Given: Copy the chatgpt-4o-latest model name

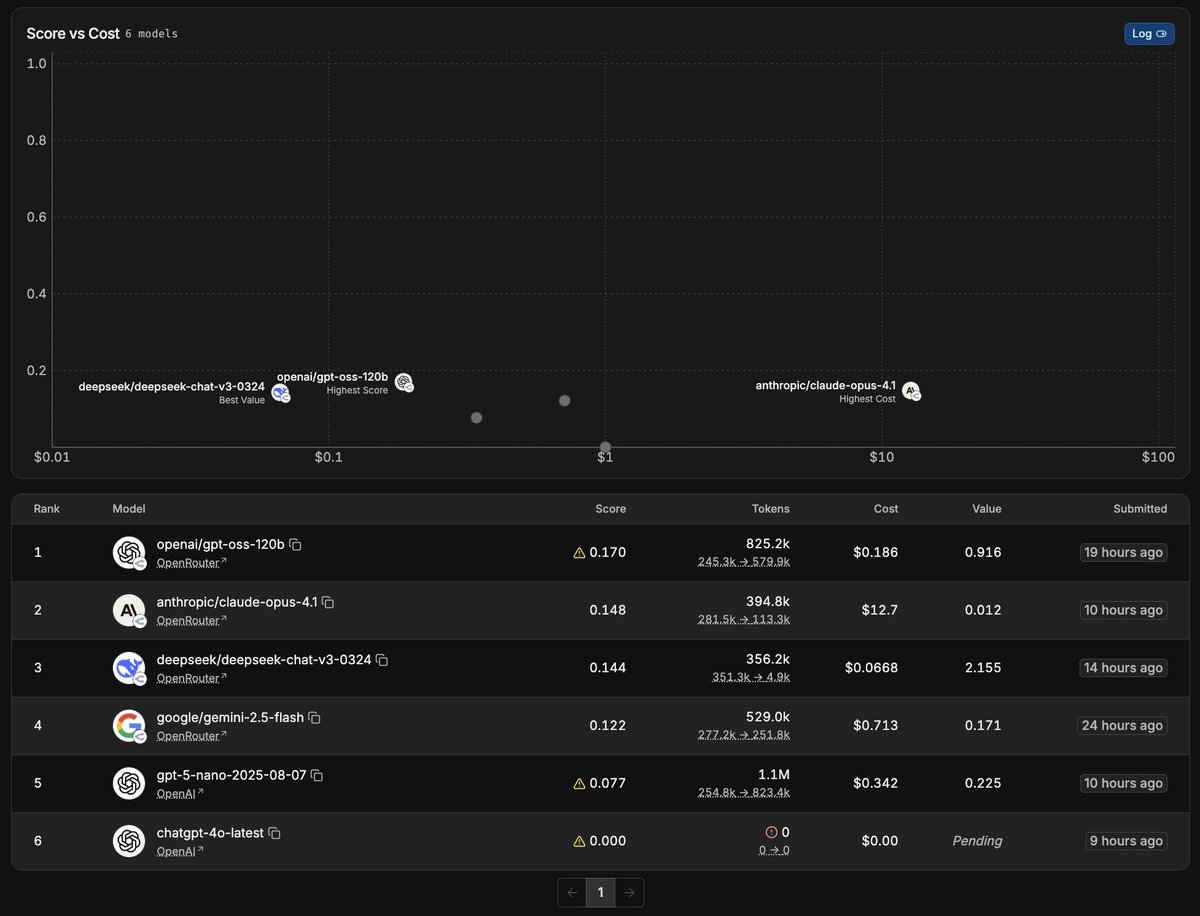Looking at the screenshot, I should [274, 833].
